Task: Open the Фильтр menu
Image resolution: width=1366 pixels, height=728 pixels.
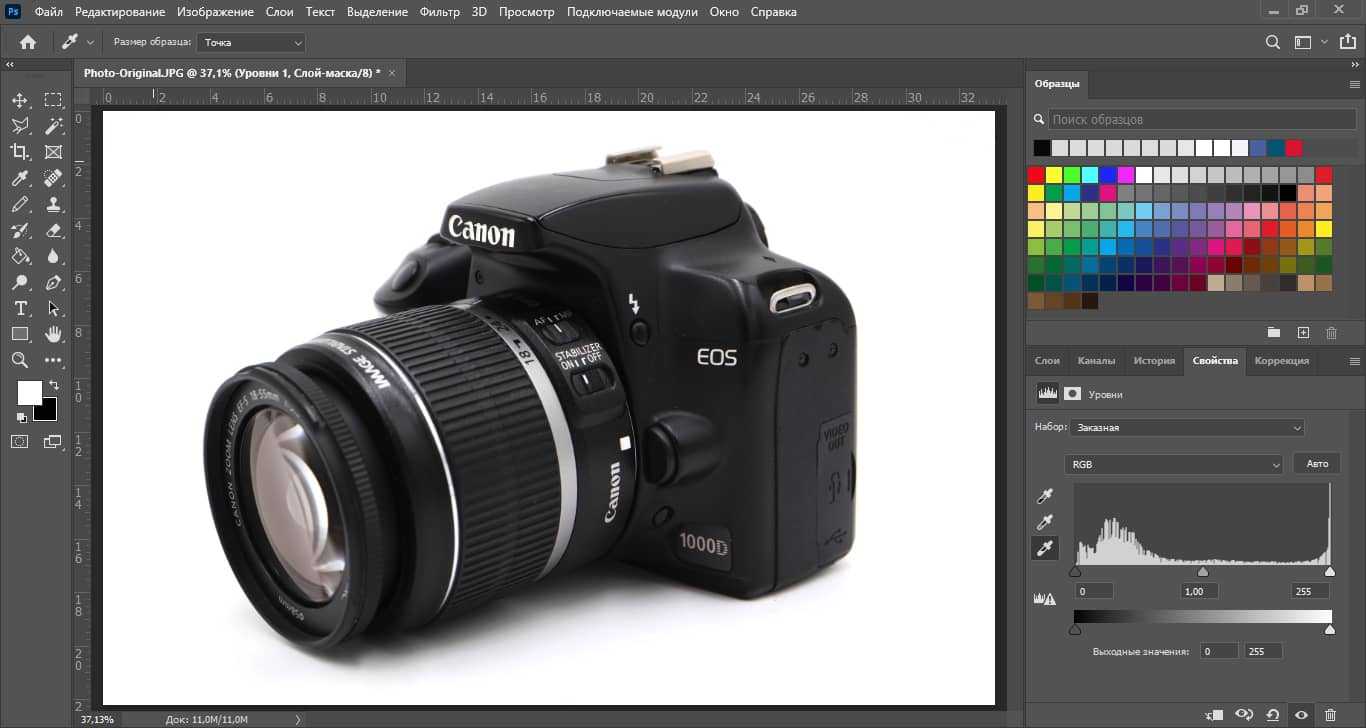Action: pyautogui.click(x=440, y=12)
